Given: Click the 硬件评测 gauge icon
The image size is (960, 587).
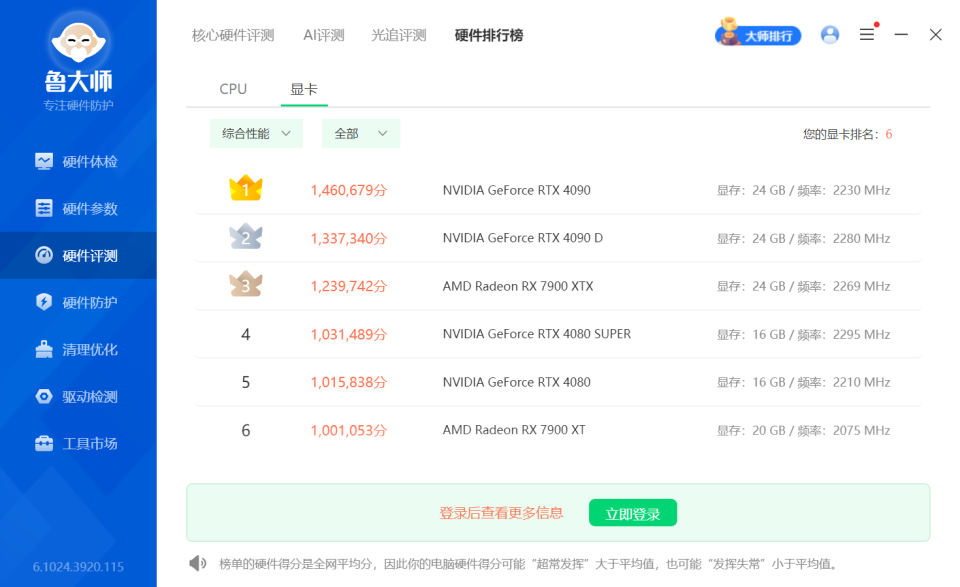Looking at the screenshot, I should 44,255.
